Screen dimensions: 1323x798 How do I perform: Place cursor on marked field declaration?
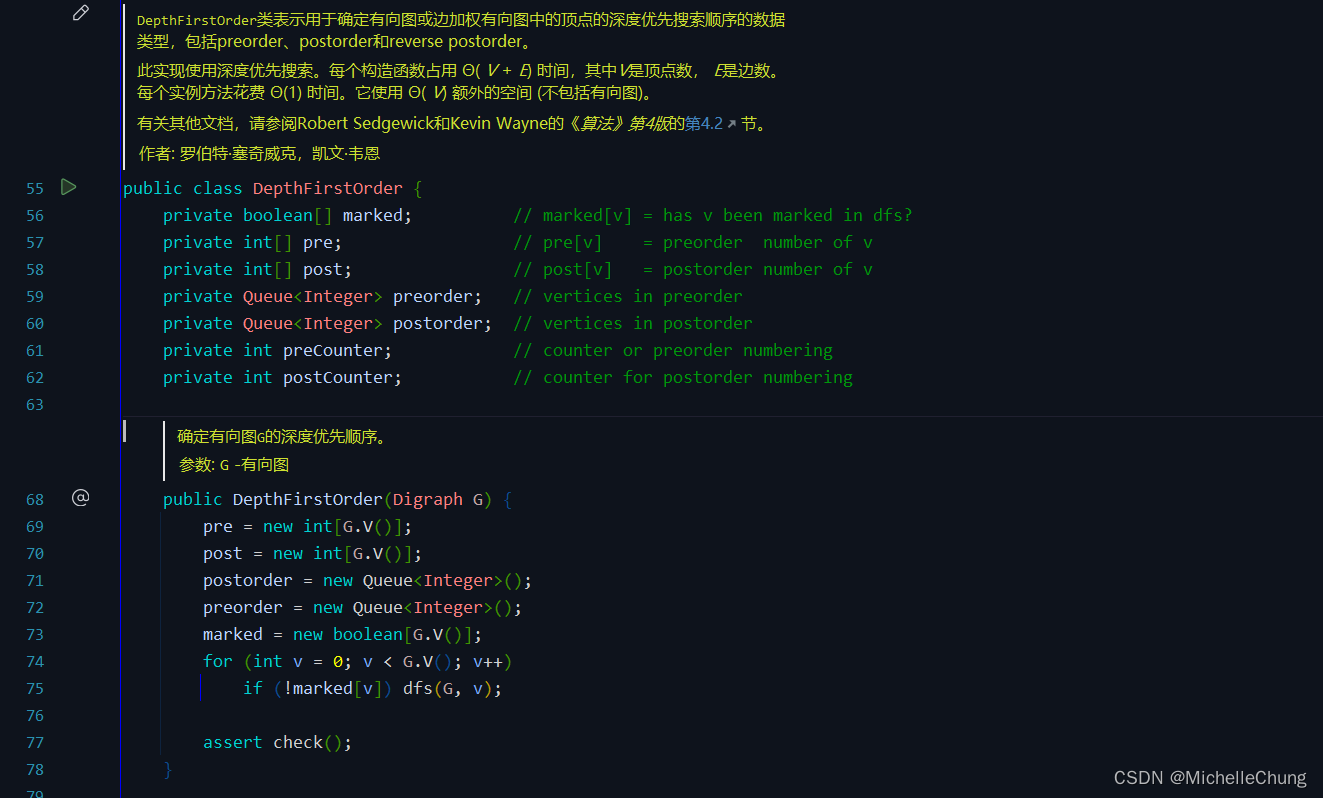(x=372, y=215)
